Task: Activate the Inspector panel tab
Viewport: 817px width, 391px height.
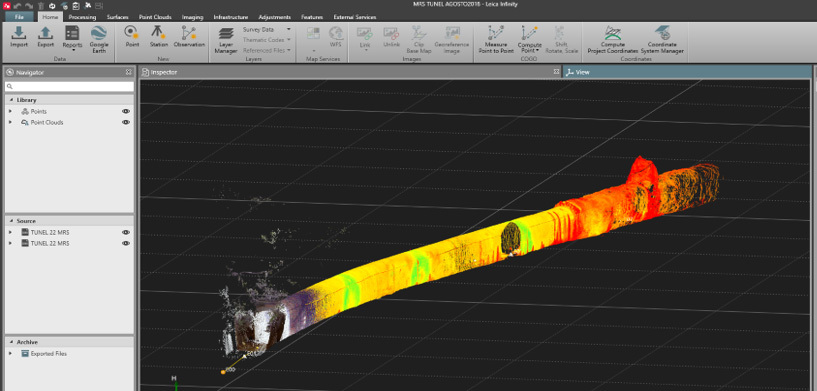Action: (x=164, y=72)
